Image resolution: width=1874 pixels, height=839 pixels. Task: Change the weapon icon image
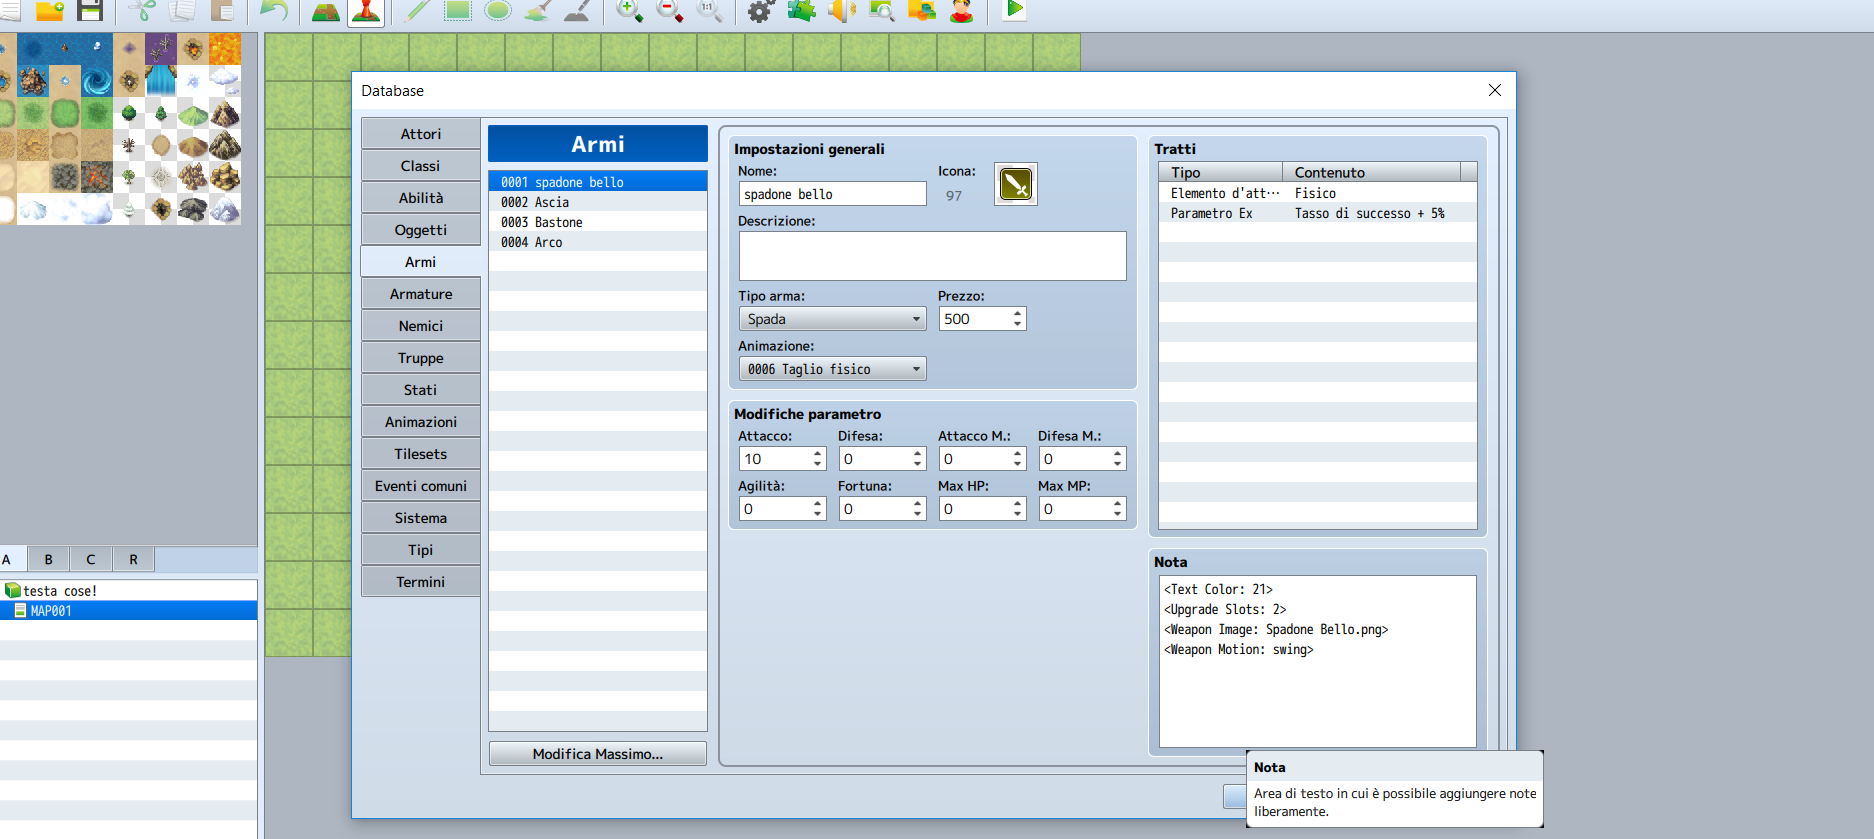[x=1016, y=184]
